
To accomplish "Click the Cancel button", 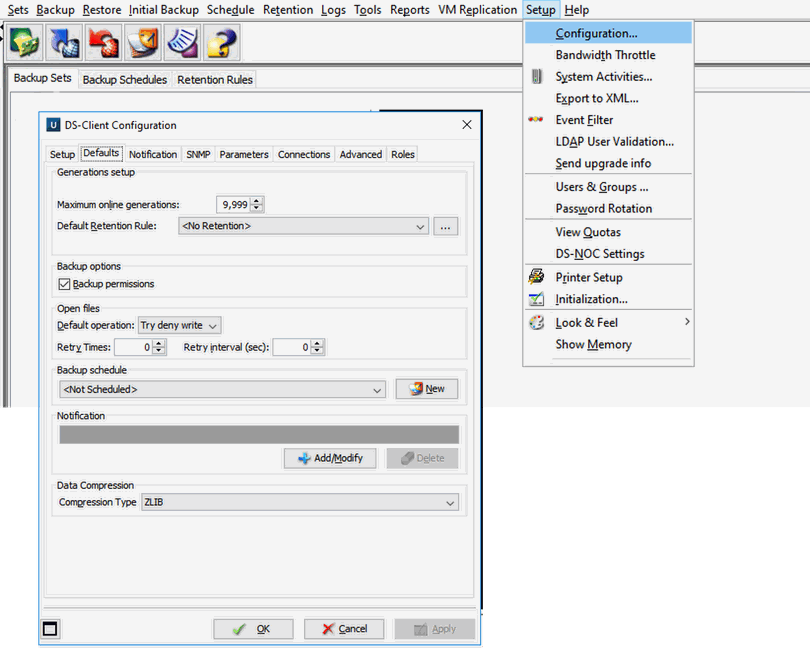I will point(344,629).
